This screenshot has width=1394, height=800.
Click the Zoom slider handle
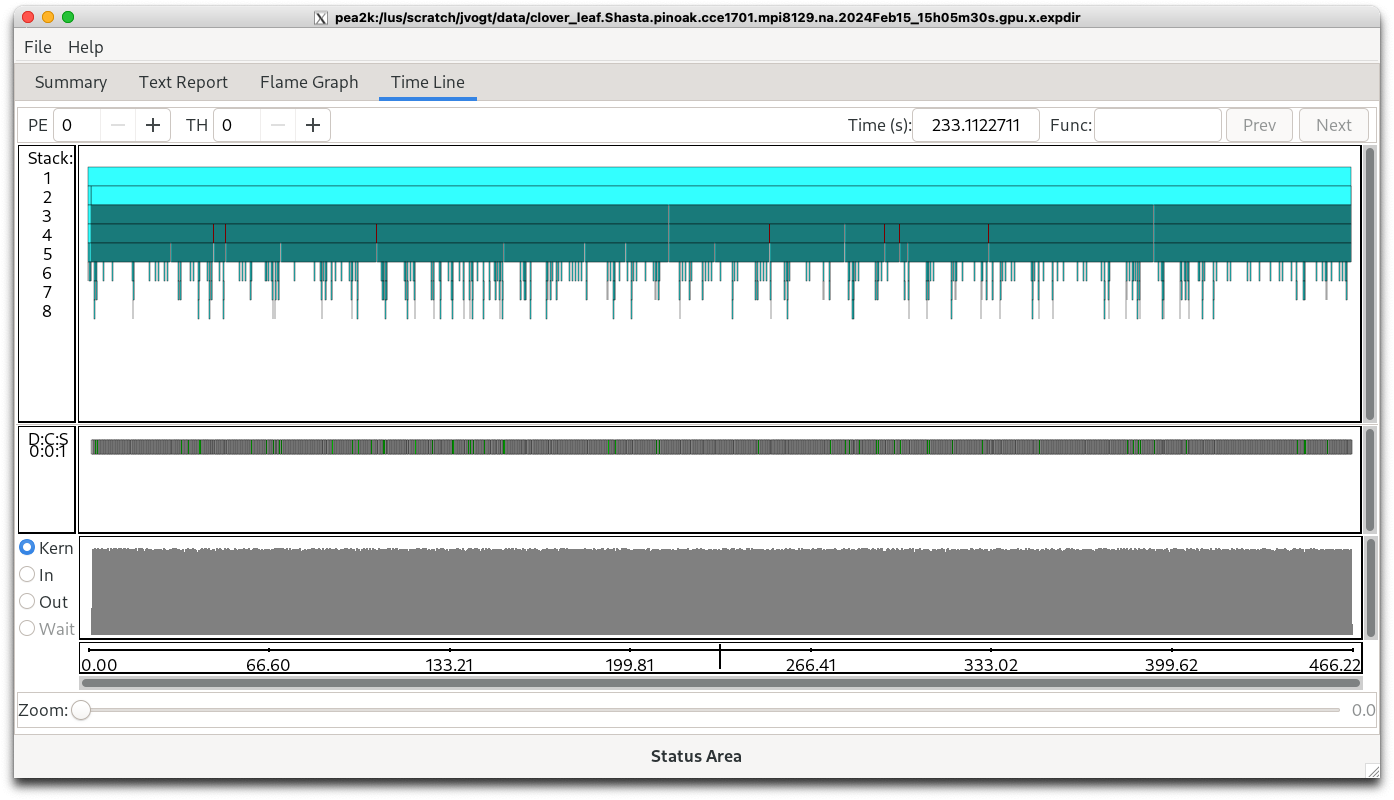point(81,710)
